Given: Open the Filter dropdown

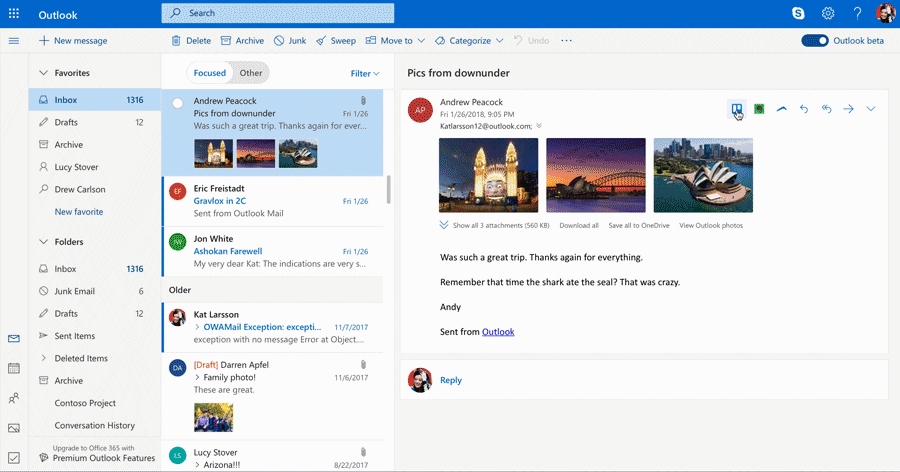Looking at the screenshot, I should pyautogui.click(x=365, y=73).
